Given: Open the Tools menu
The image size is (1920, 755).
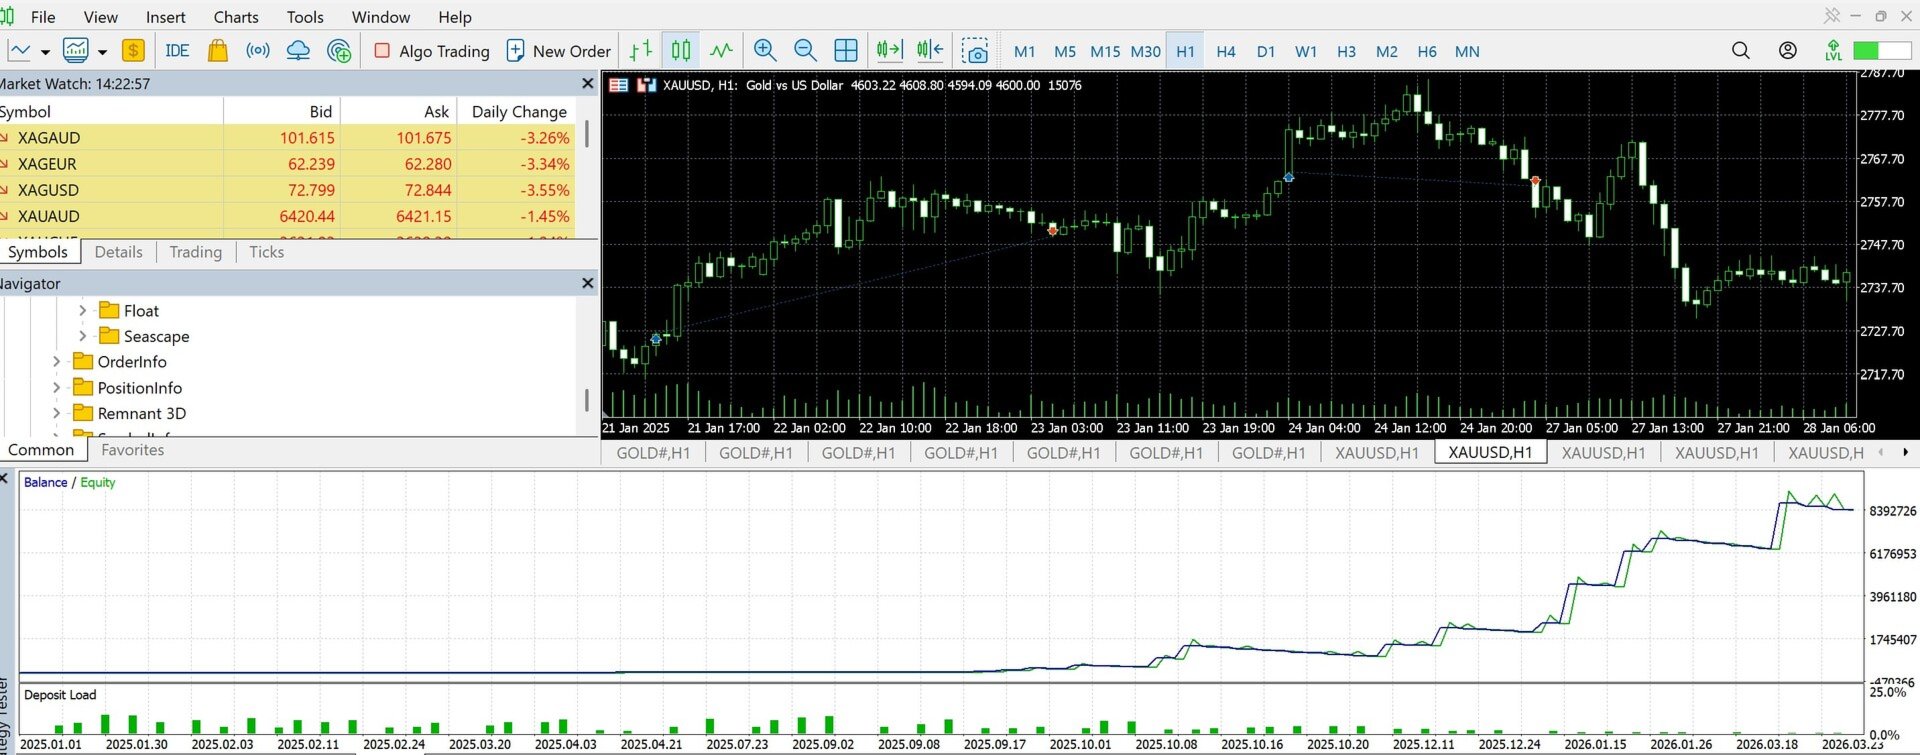Looking at the screenshot, I should click(x=305, y=17).
